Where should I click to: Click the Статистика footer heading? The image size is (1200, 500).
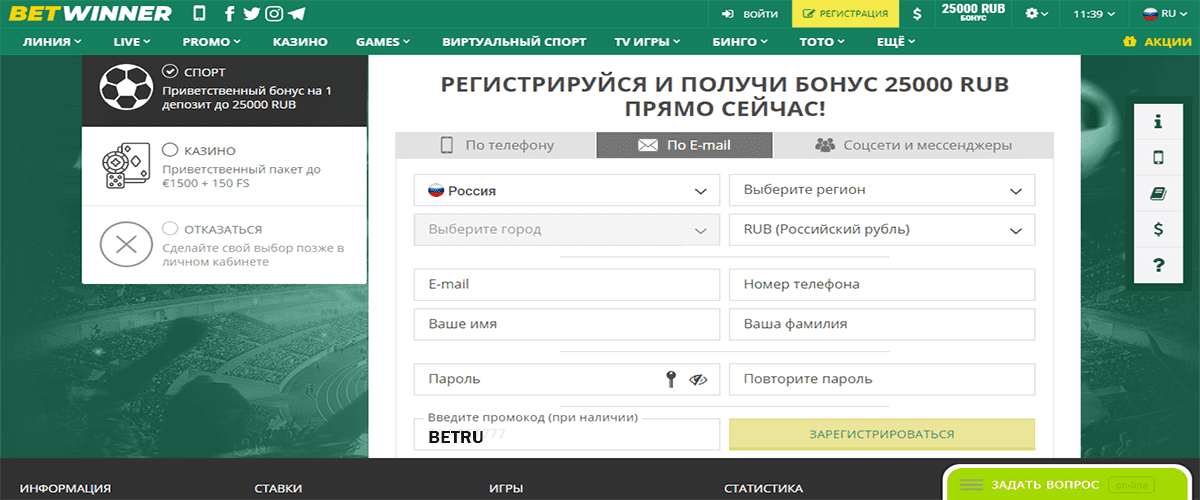pos(763,489)
